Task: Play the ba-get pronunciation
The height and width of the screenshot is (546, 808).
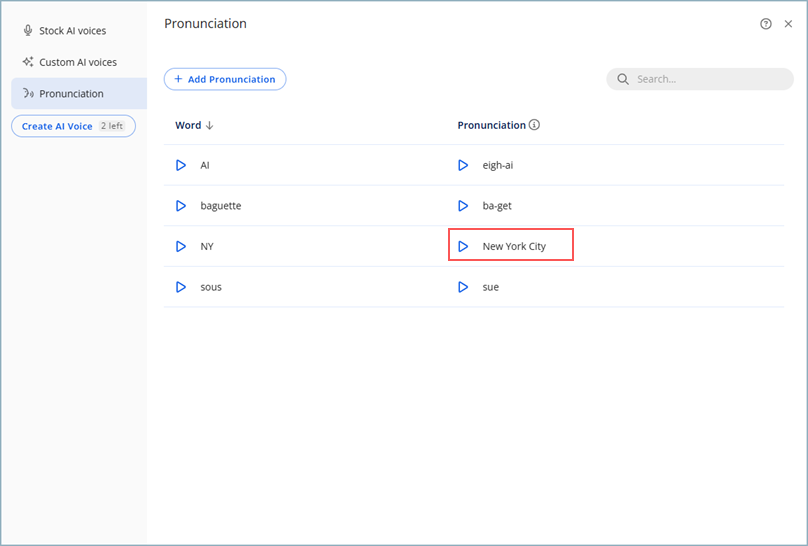Action: pos(463,206)
